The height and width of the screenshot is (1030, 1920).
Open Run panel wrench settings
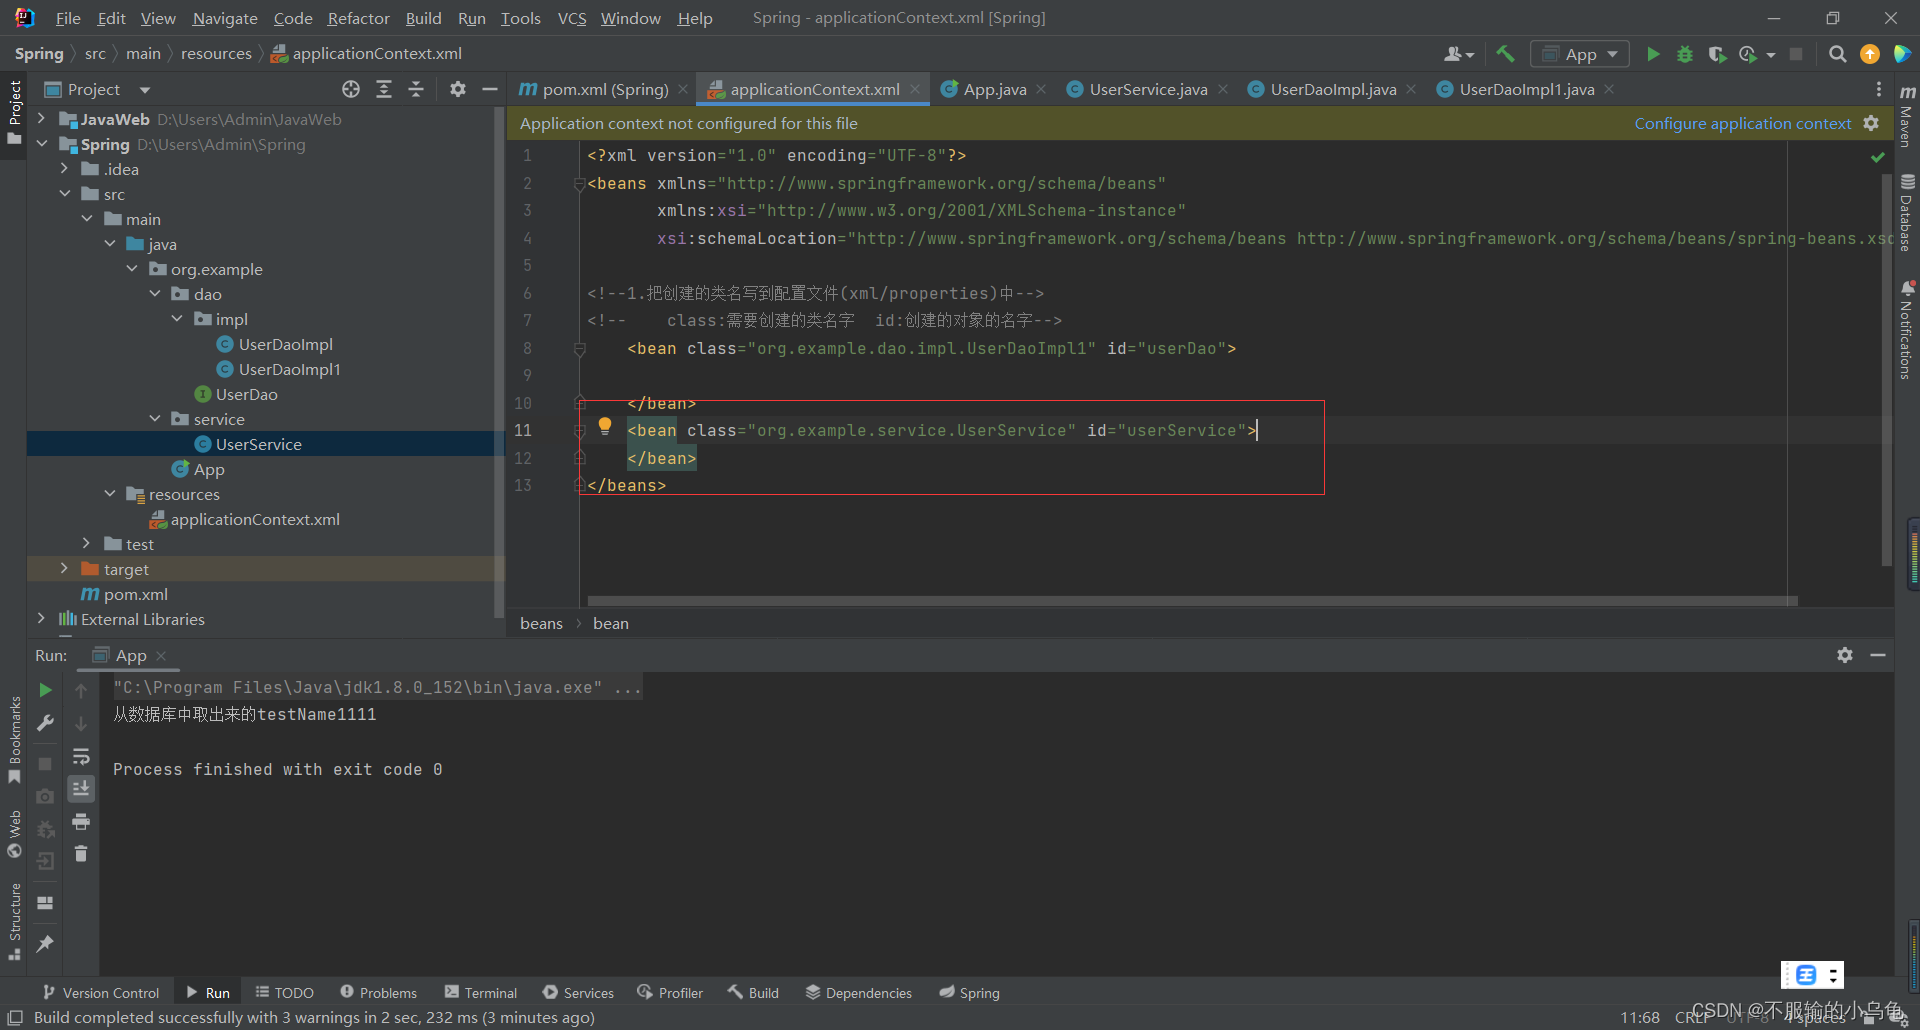click(45, 723)
